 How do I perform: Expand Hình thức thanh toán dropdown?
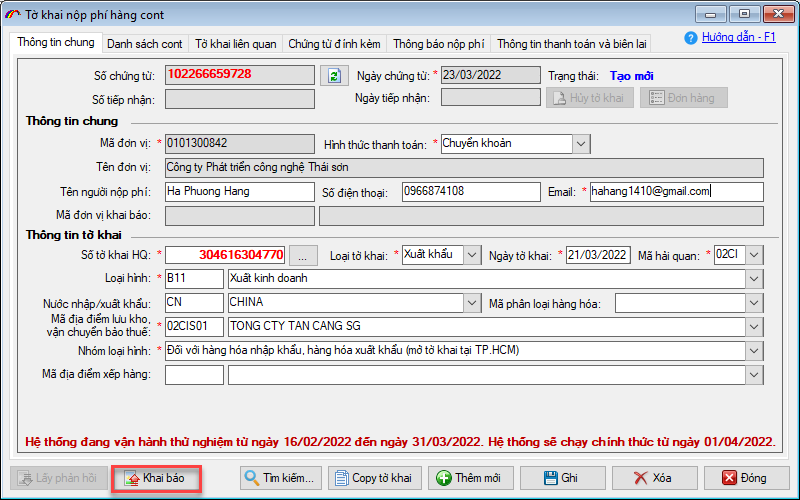pyautogui.click(x=581, y=144)
